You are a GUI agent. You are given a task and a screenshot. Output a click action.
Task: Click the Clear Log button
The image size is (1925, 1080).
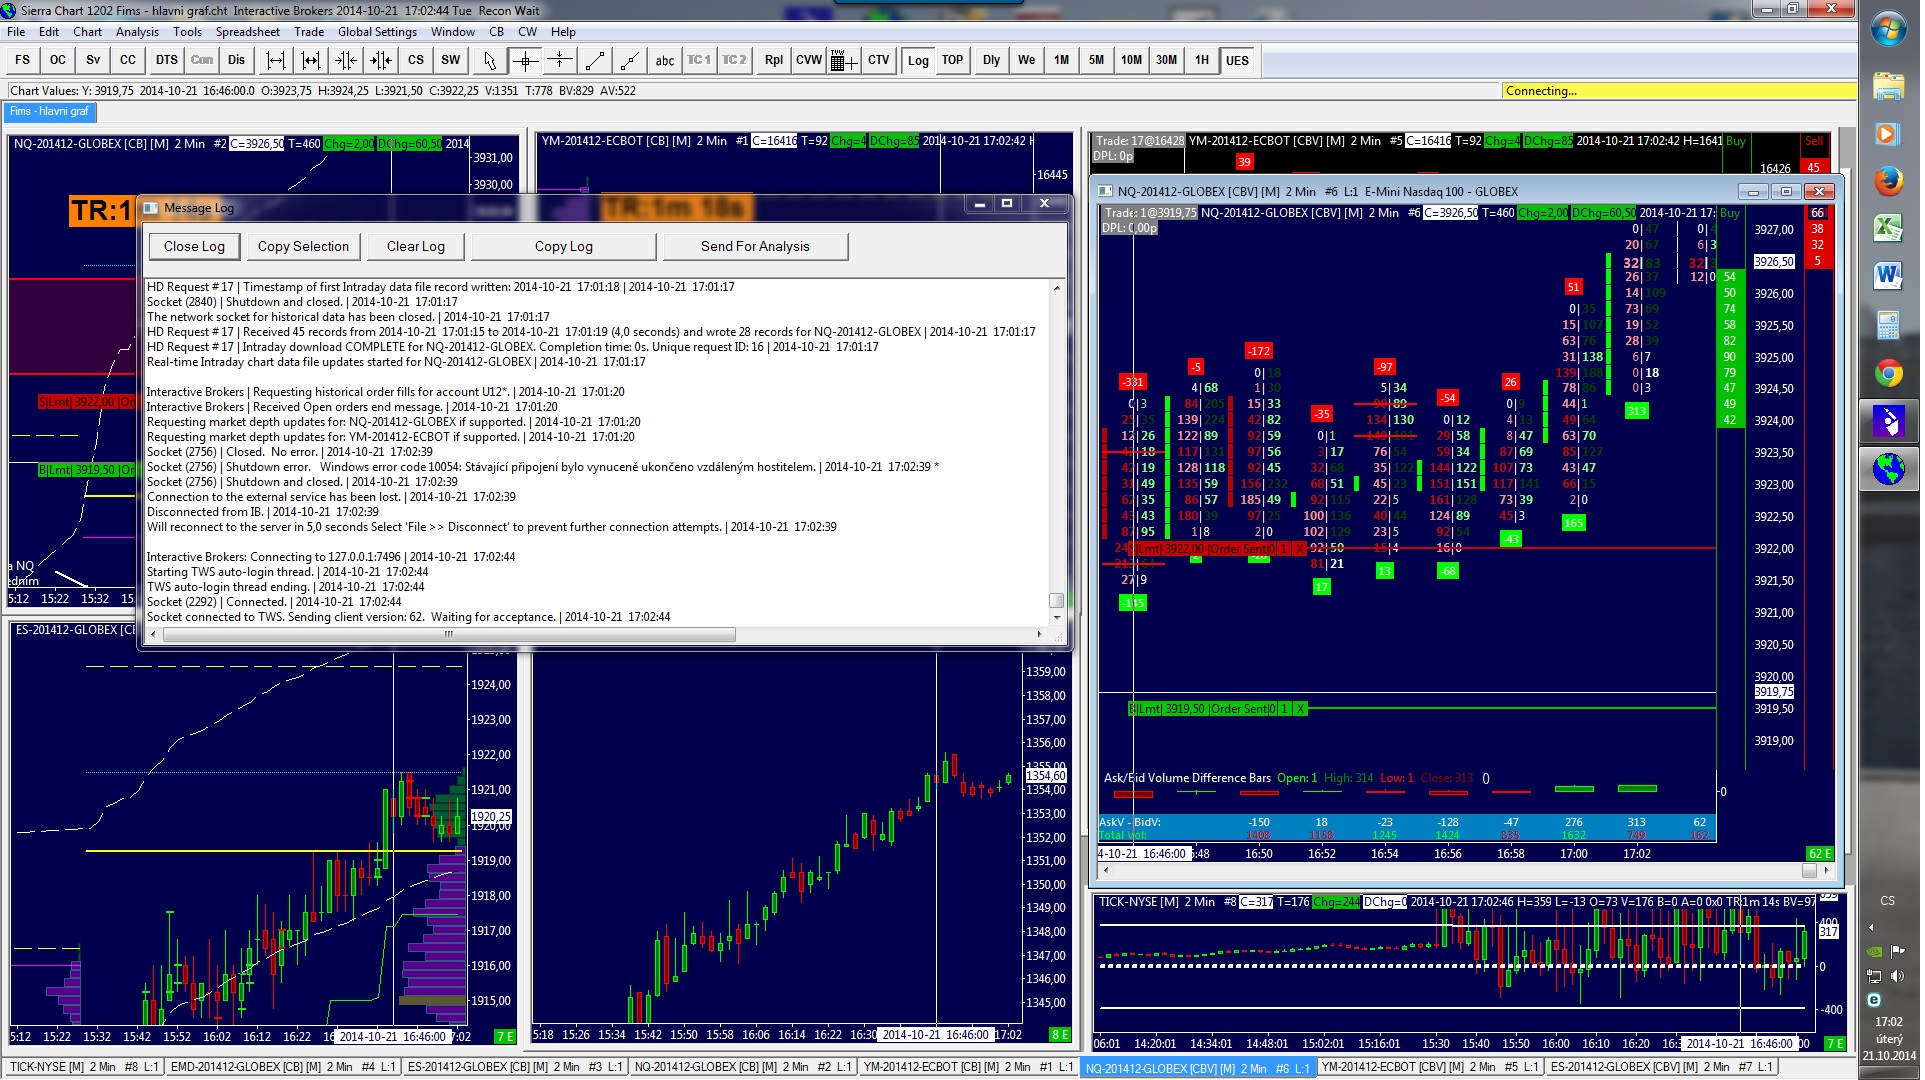tap(415, 246)
